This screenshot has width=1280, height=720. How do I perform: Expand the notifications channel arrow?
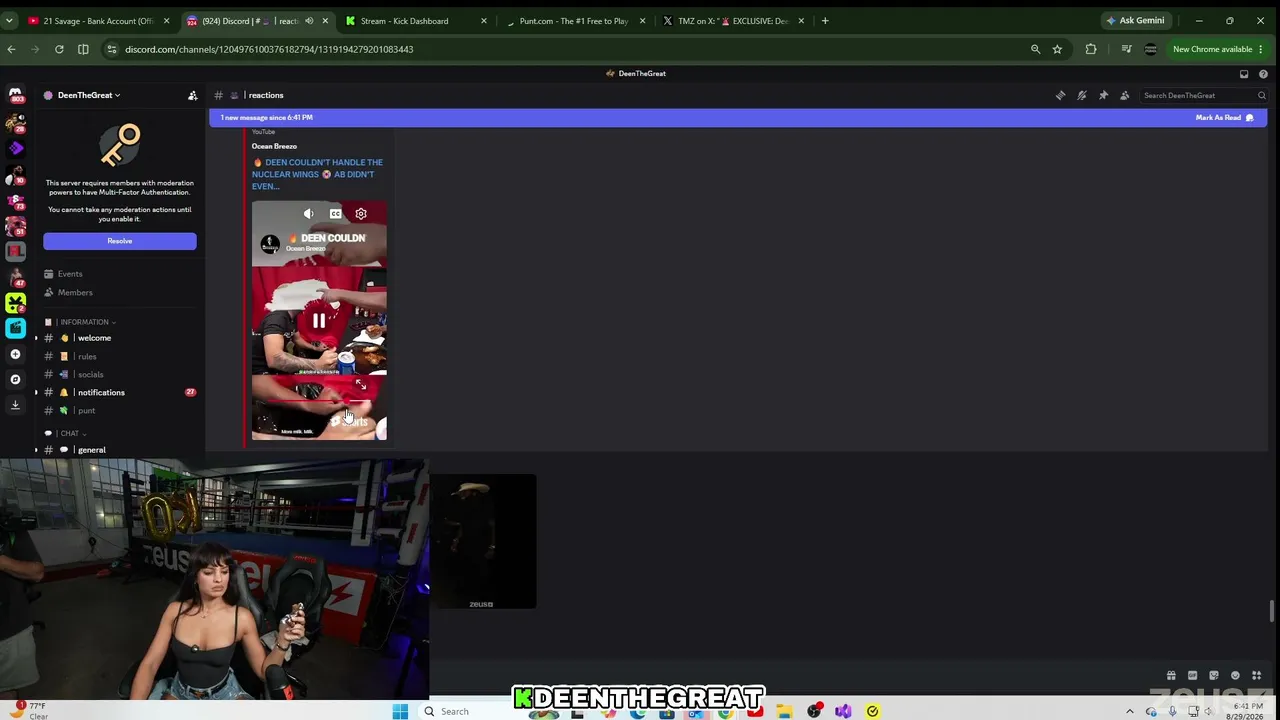36,392
